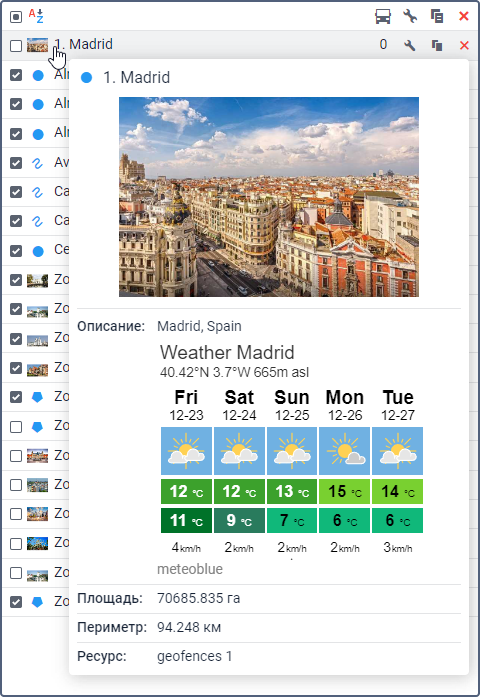Uncheck the first blue circle geofence checkbox
This screenshot has width=480, height=697.
(x=16, y=75)
